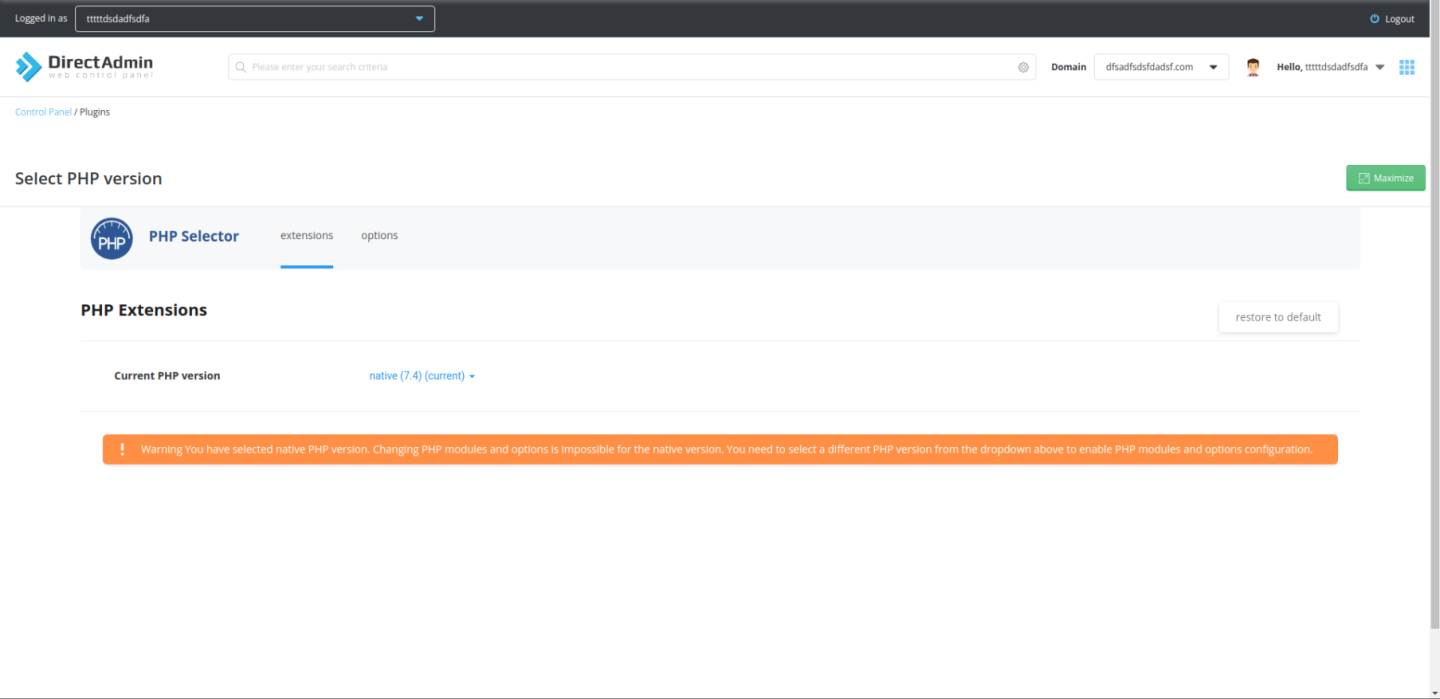Click the Logout text link
Viewport: 1440px width, 699px height.
point(1399,19)
